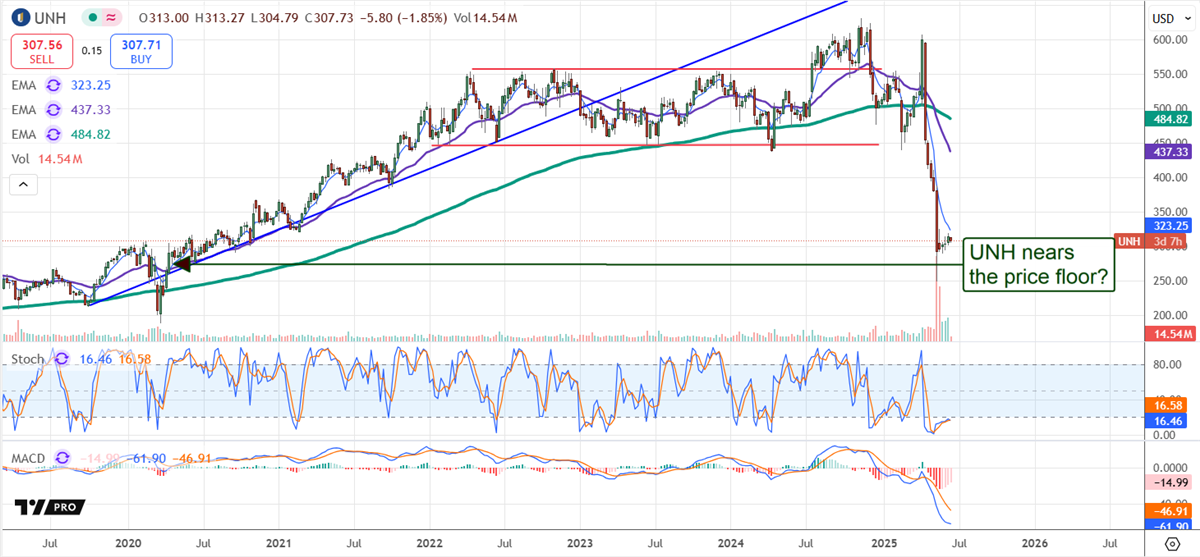
Task: Click the 2024 time axis label
Action: click(x=732, y=544)
